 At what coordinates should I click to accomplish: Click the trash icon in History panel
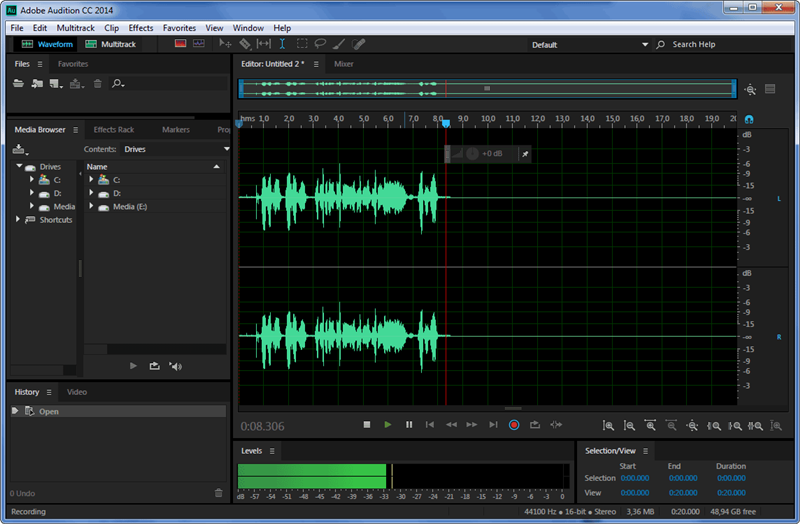tap(219, 493)
